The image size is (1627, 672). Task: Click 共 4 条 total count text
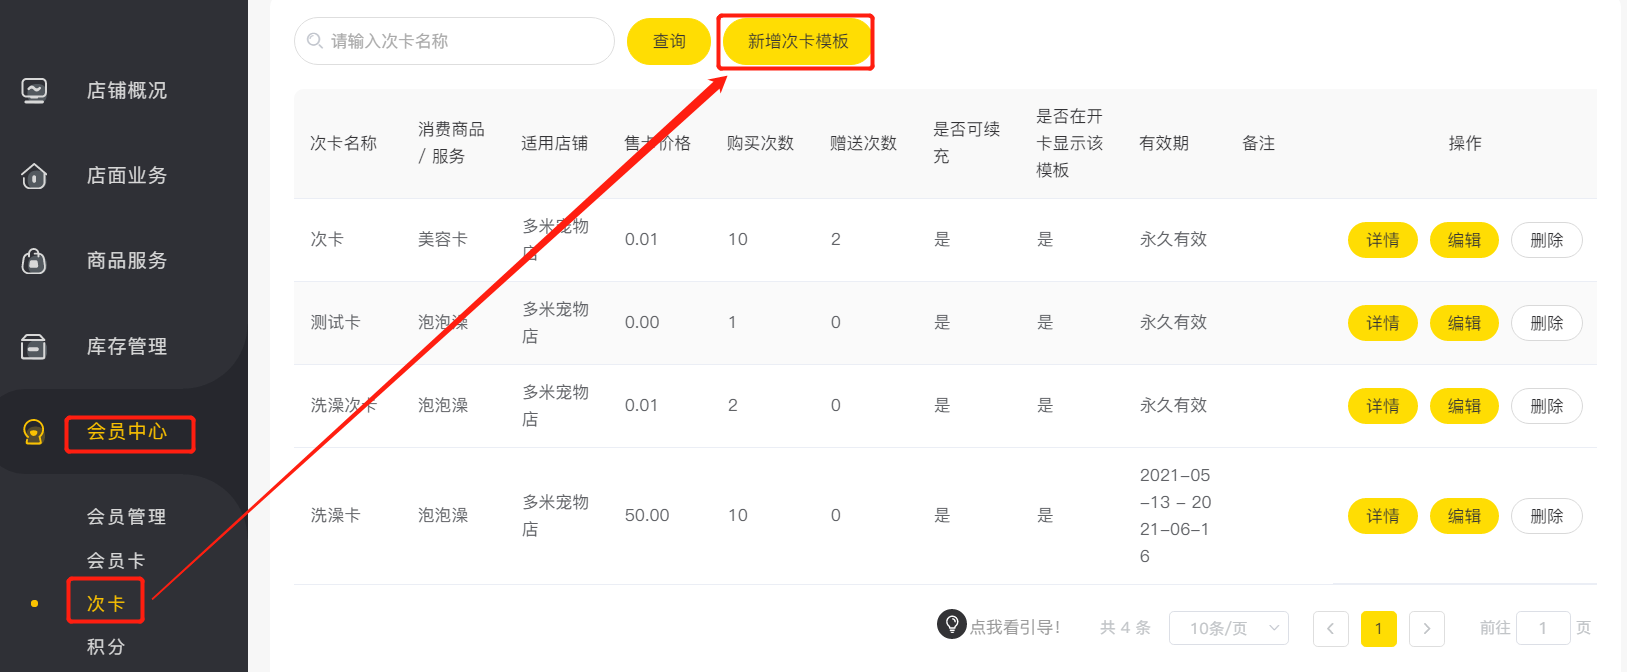(x=1125, y=628)
